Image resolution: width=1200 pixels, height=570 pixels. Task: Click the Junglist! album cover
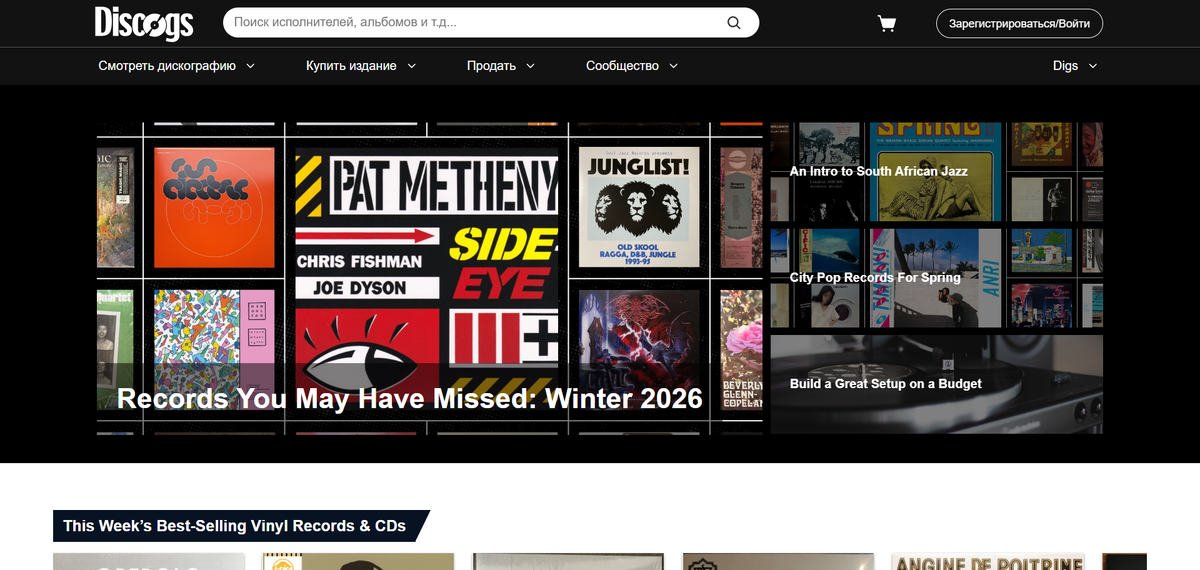640,207
